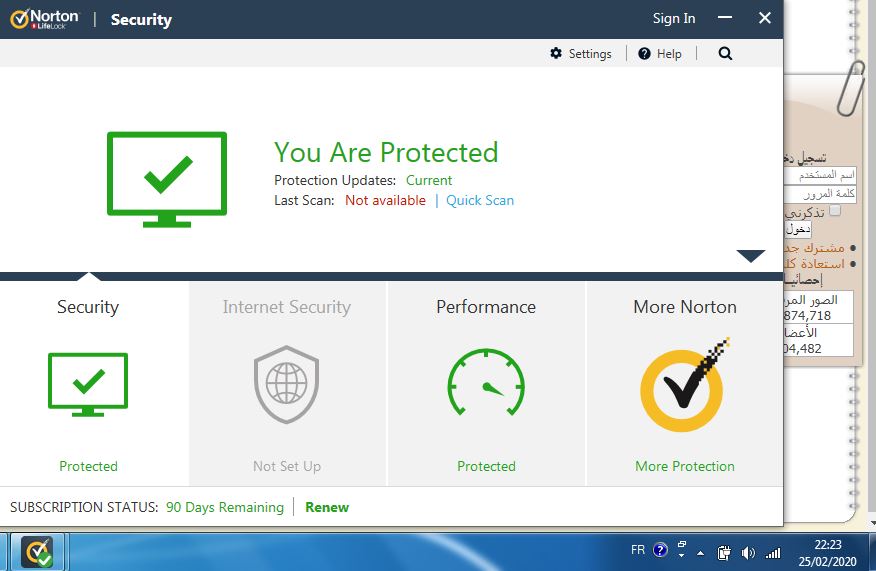
Task: Open Settings via the gear icon
Action: pyautogui.click(x=556, y=53)
